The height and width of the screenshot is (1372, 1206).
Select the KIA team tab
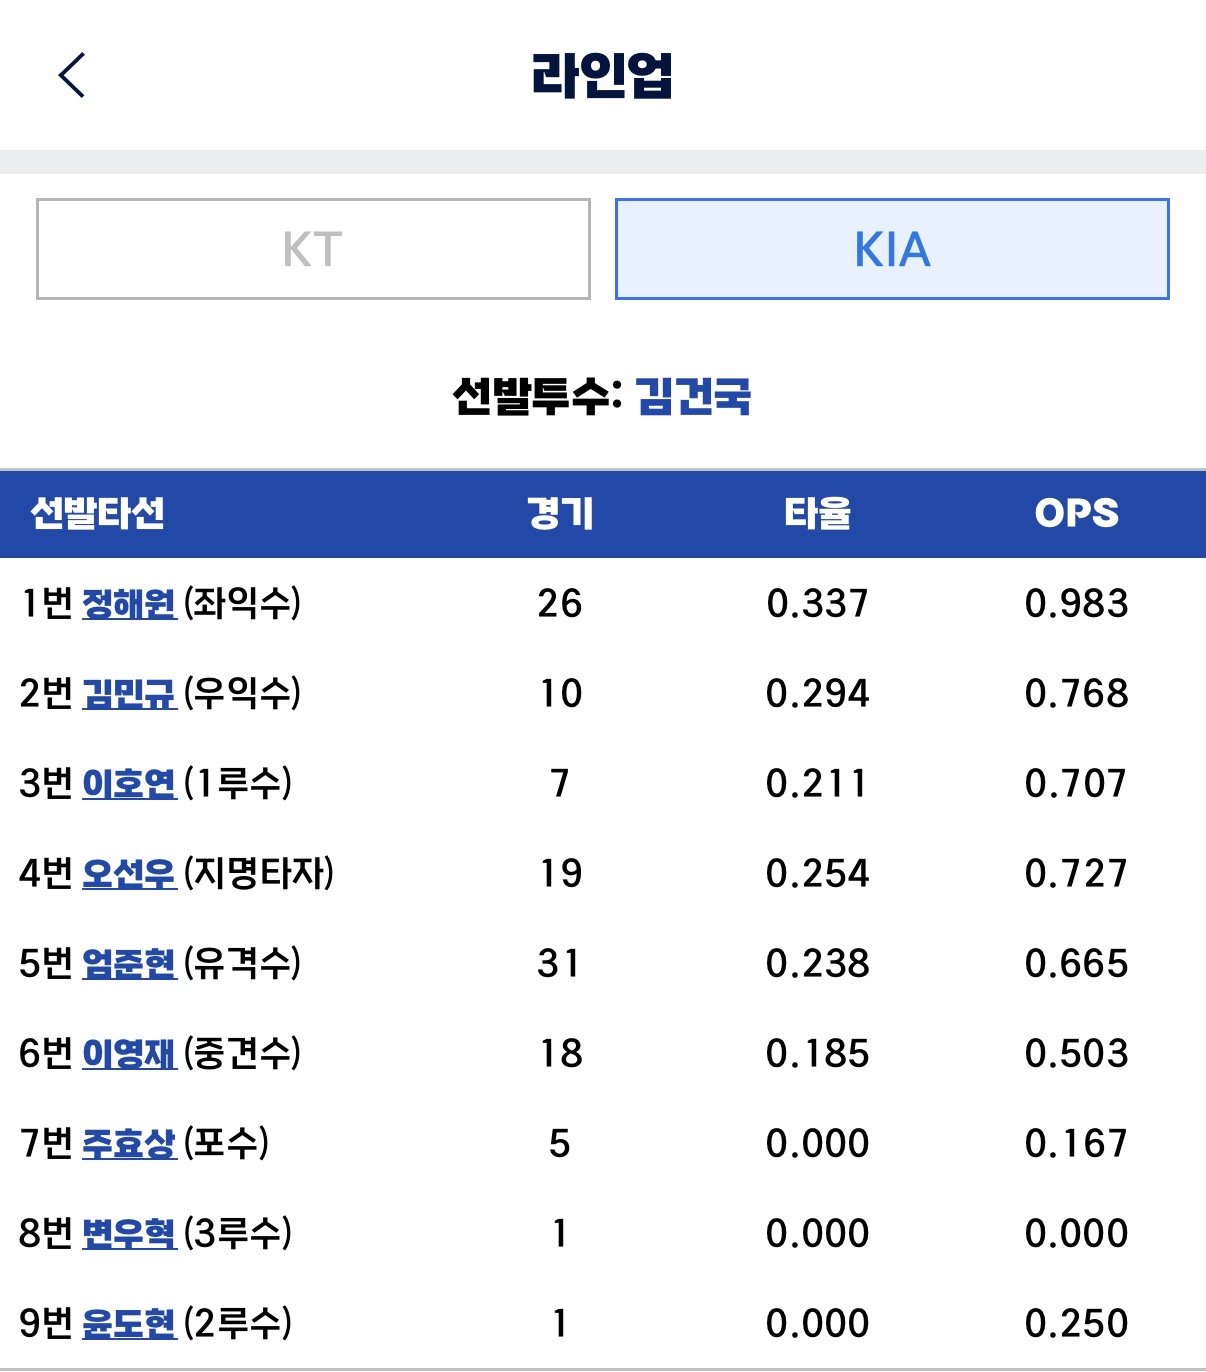click(x=892, y=249)
